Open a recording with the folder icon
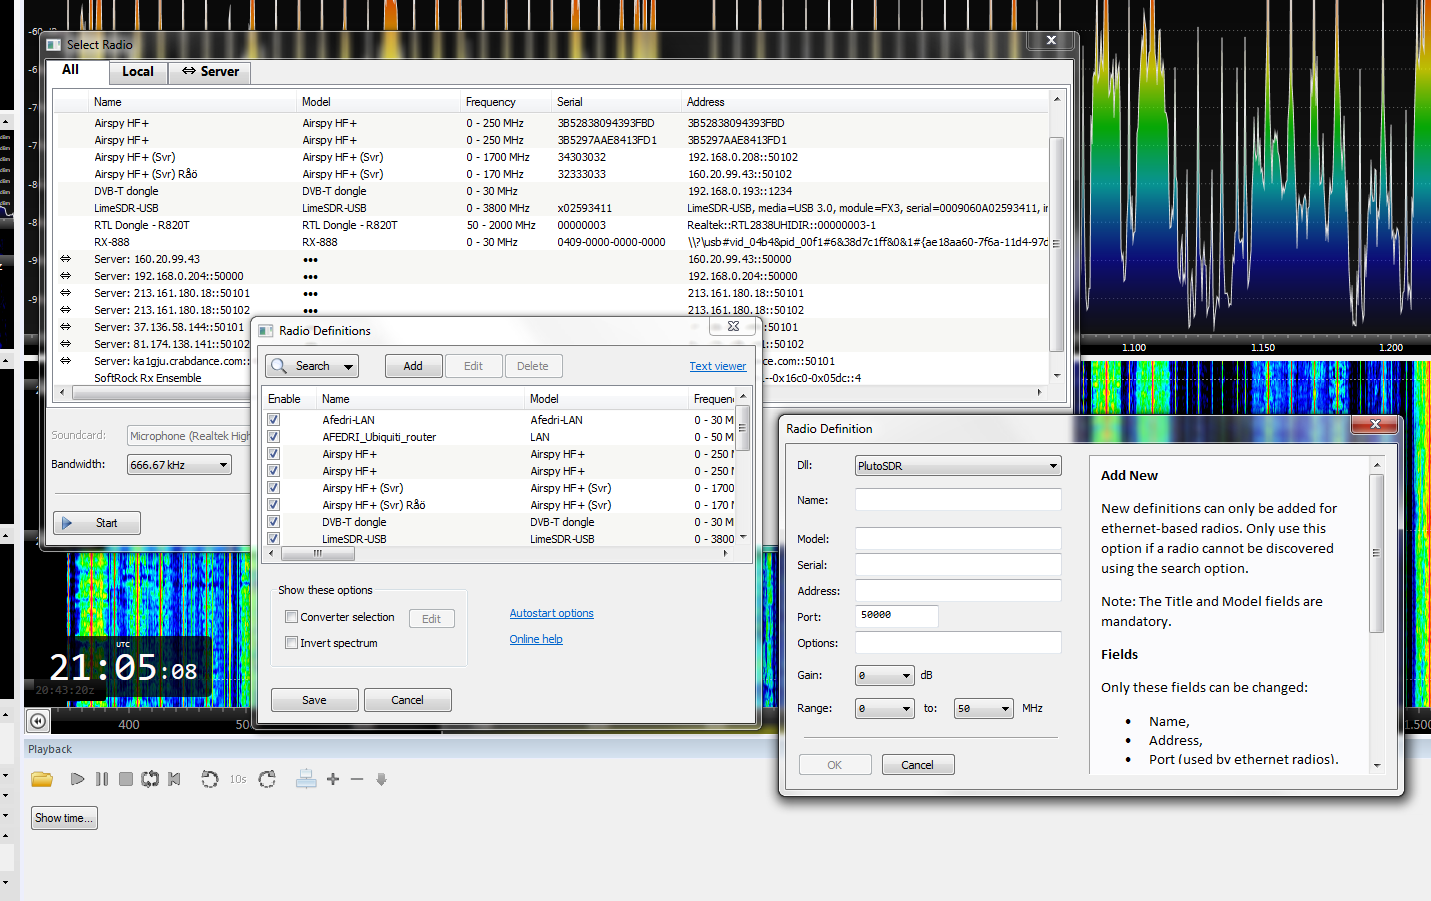The width and height of the screenshot is (1431, 901). pyautogui.click(x=41, y=779)
